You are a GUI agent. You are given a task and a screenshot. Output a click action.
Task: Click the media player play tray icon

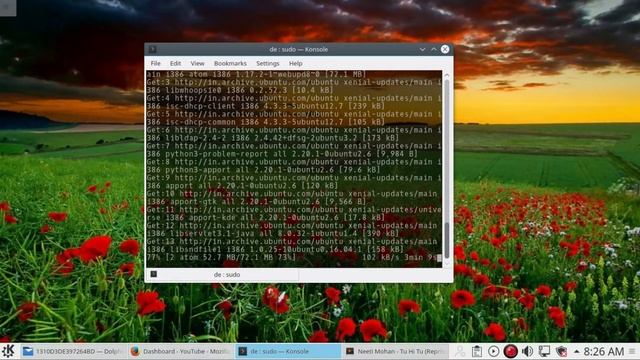493,351
